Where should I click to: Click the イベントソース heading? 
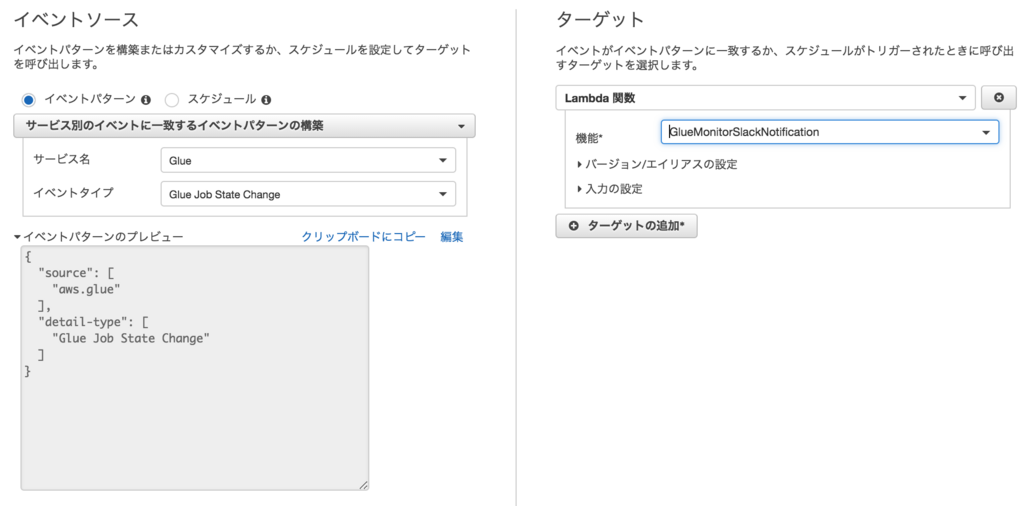tap(76, 20)
